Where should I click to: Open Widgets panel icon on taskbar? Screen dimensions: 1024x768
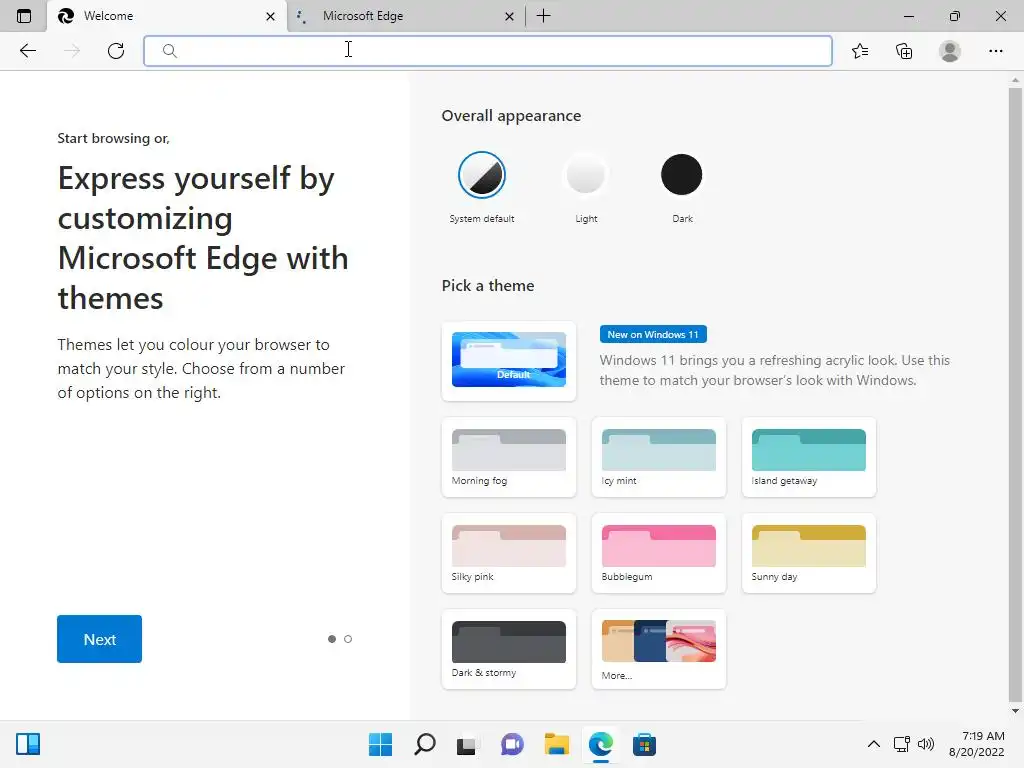coord(28,744)
